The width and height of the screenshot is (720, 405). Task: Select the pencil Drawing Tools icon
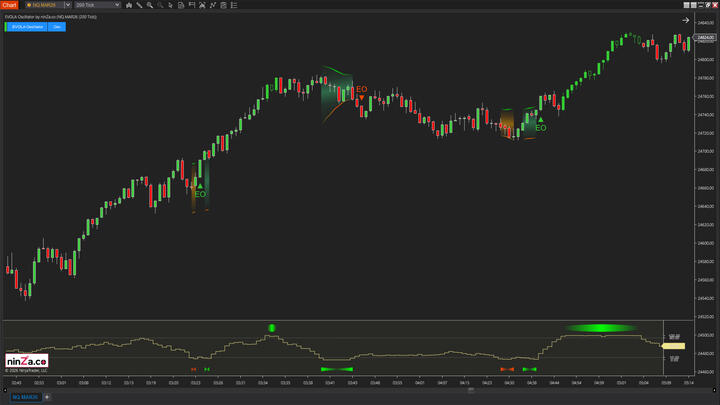139,5
